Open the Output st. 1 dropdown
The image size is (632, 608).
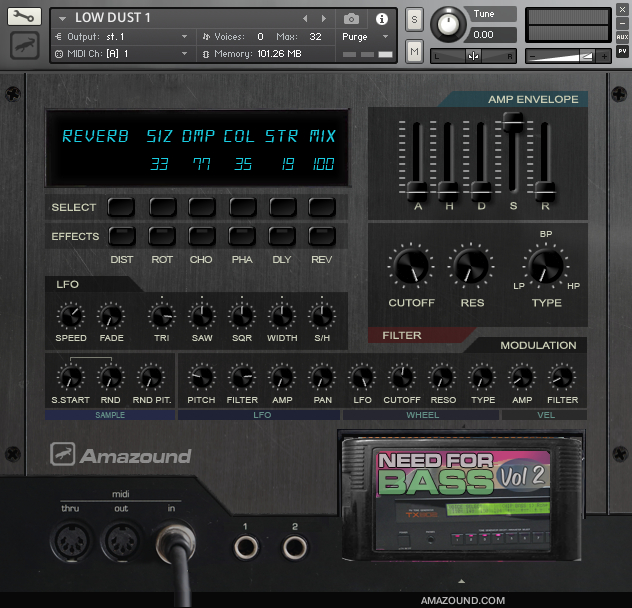(x=122, y=37)
